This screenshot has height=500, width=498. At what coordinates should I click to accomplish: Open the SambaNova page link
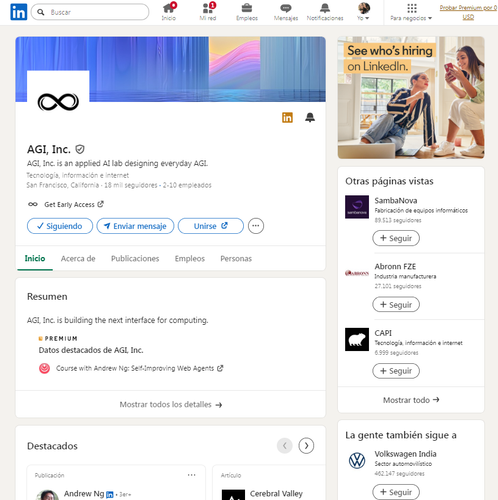tap(396, 201)
